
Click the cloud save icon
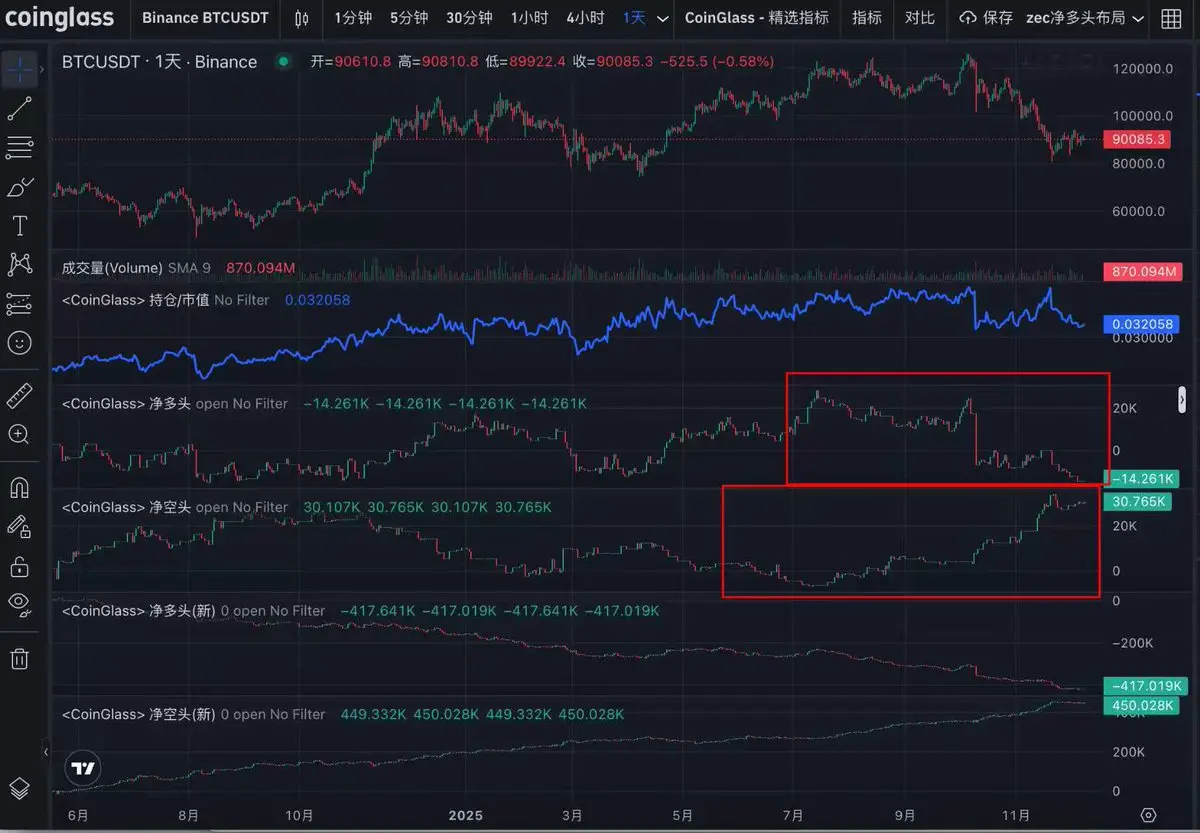[x=967, y=18]
